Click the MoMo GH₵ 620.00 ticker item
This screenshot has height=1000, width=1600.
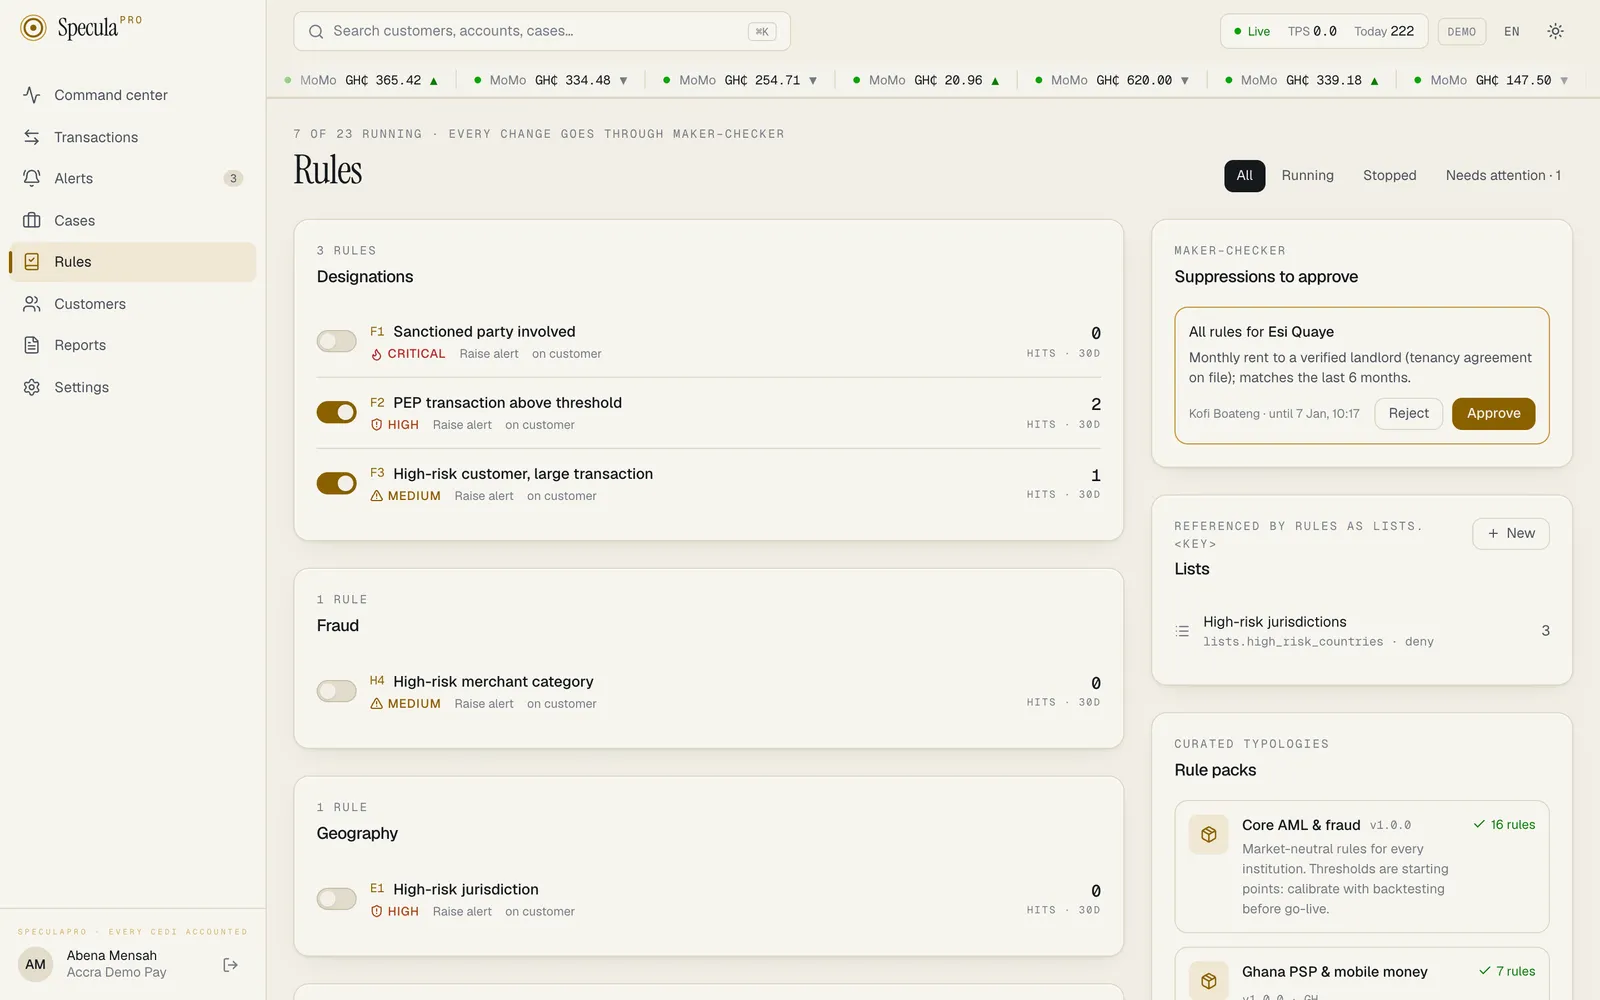[1112, 80]
